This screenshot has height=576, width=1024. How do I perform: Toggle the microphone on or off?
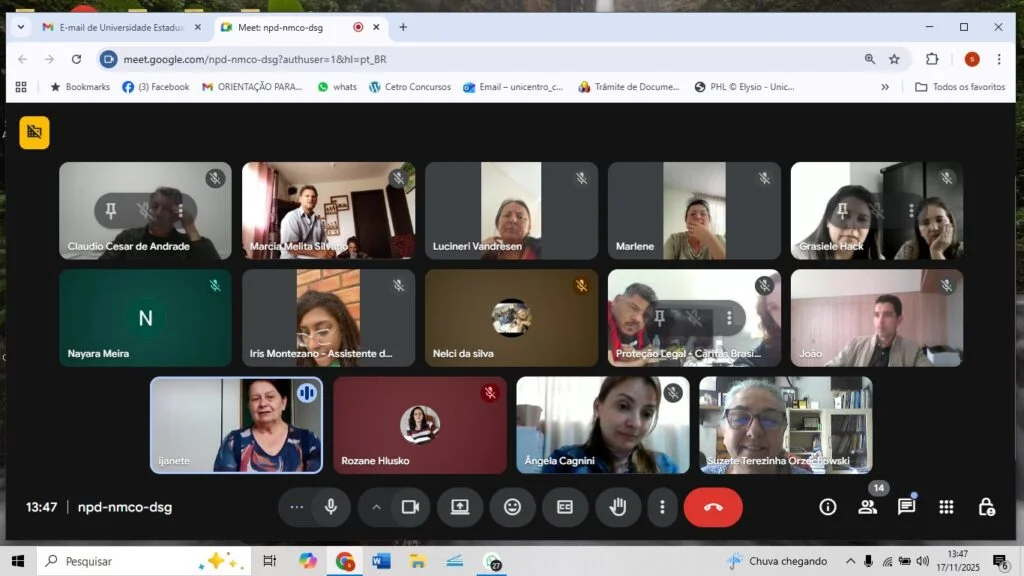tap(331, 507)
